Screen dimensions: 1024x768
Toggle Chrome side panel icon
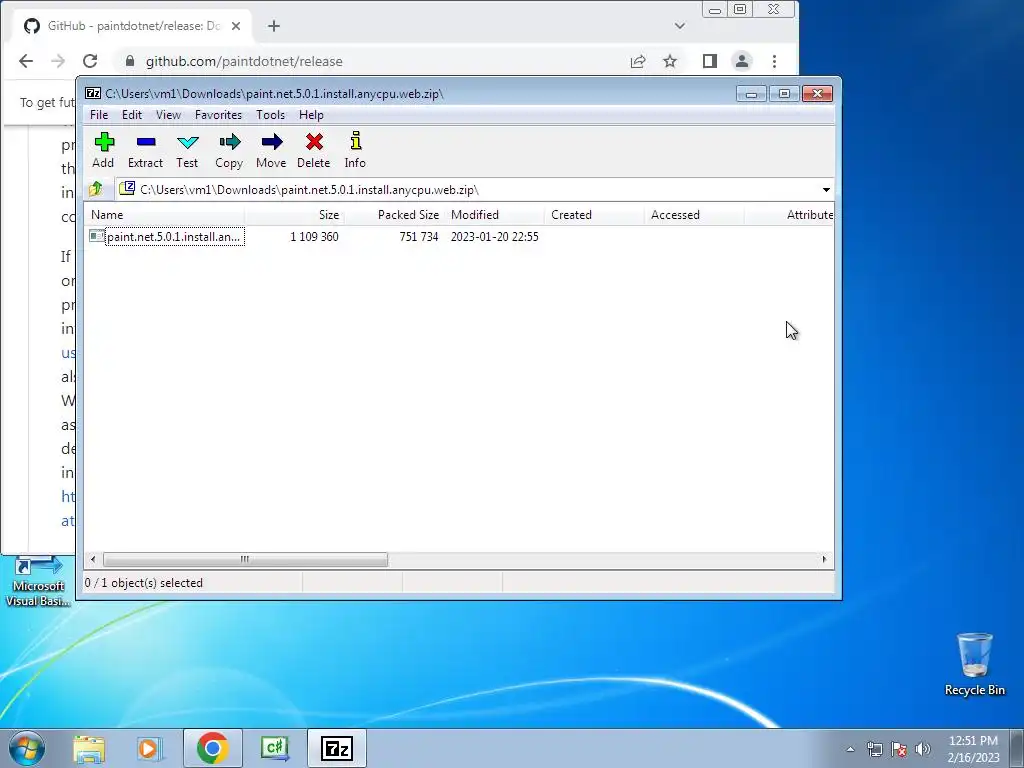[x=710, y=61]
